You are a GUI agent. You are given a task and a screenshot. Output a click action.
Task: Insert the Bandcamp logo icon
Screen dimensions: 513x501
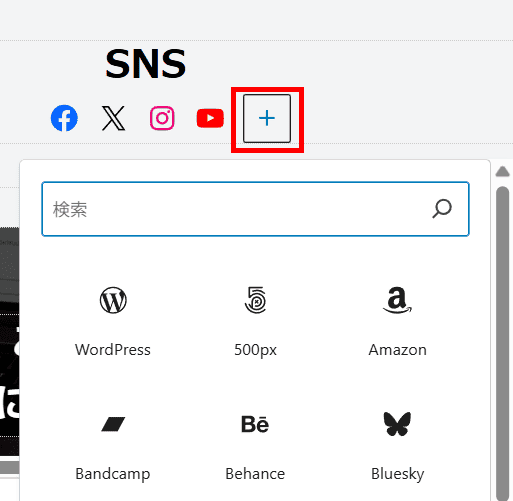(113, 424)
